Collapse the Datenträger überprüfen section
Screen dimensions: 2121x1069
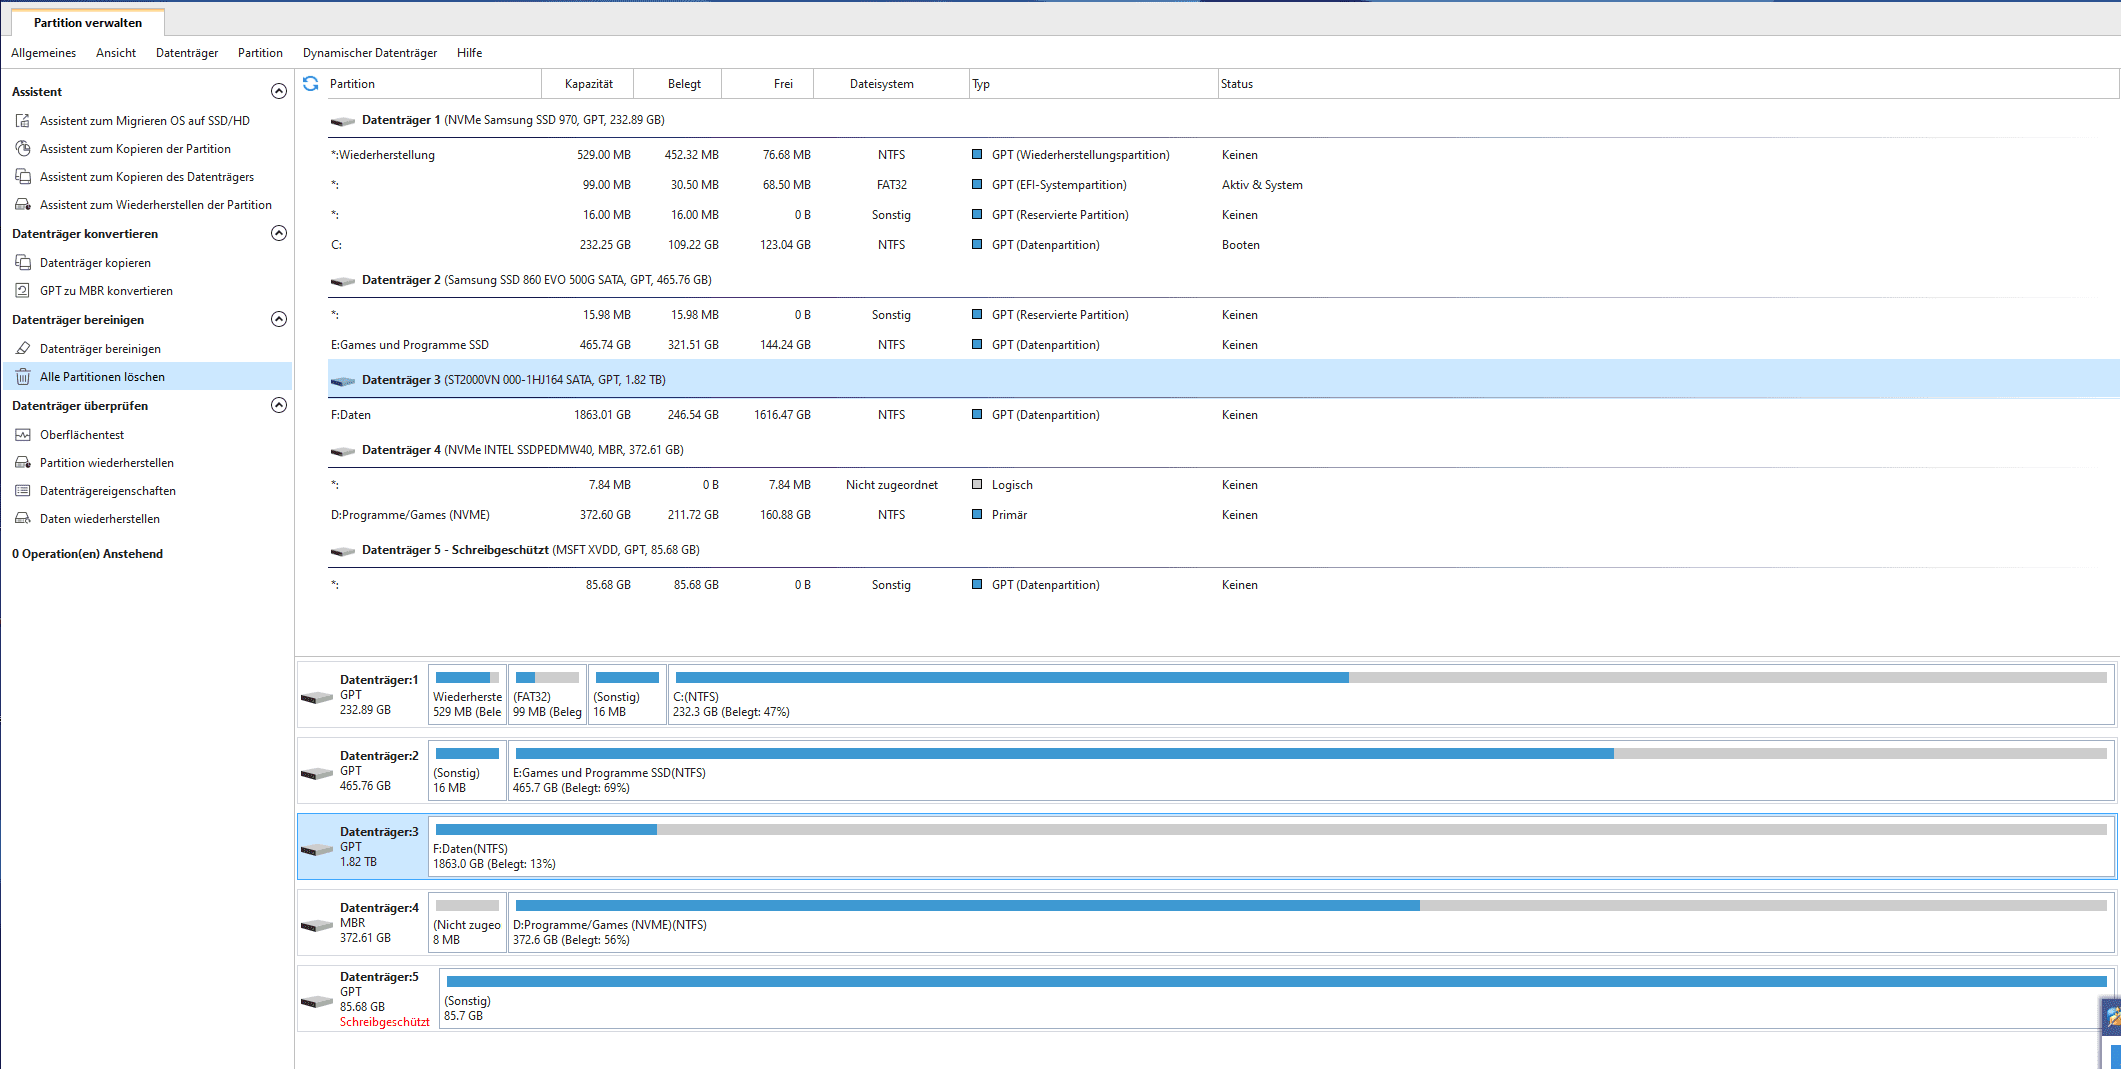[279, 405]
